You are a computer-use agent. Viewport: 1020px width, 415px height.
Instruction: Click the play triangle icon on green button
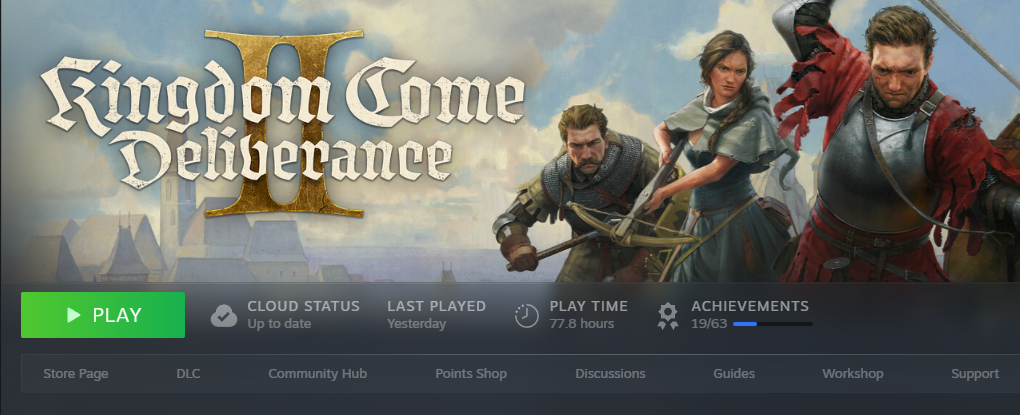pyautogui.click(x=74, y=315)
